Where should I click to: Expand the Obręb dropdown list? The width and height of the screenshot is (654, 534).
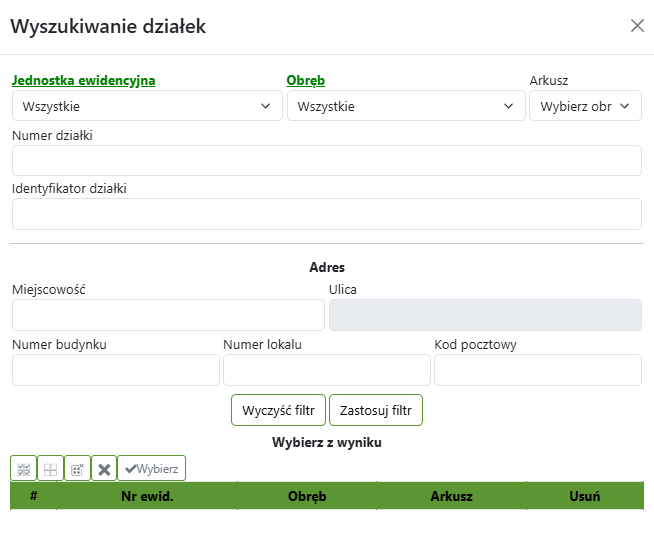(405, 106)
